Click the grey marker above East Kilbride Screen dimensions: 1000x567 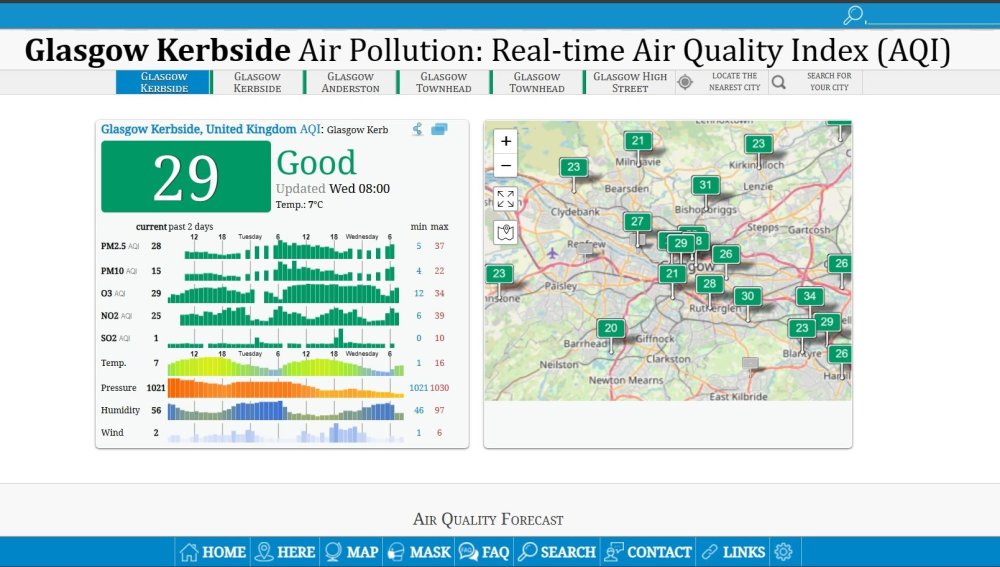(750, 364)
